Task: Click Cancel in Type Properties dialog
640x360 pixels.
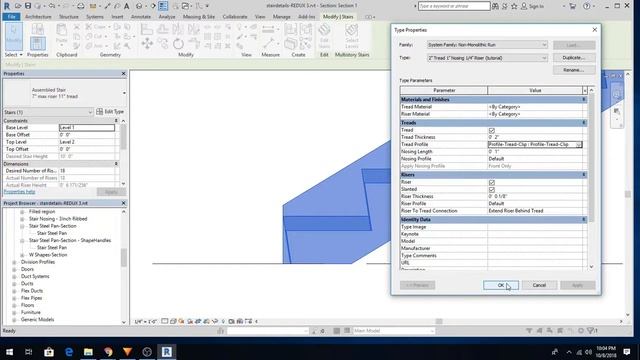Action: [x=539, y=285]
